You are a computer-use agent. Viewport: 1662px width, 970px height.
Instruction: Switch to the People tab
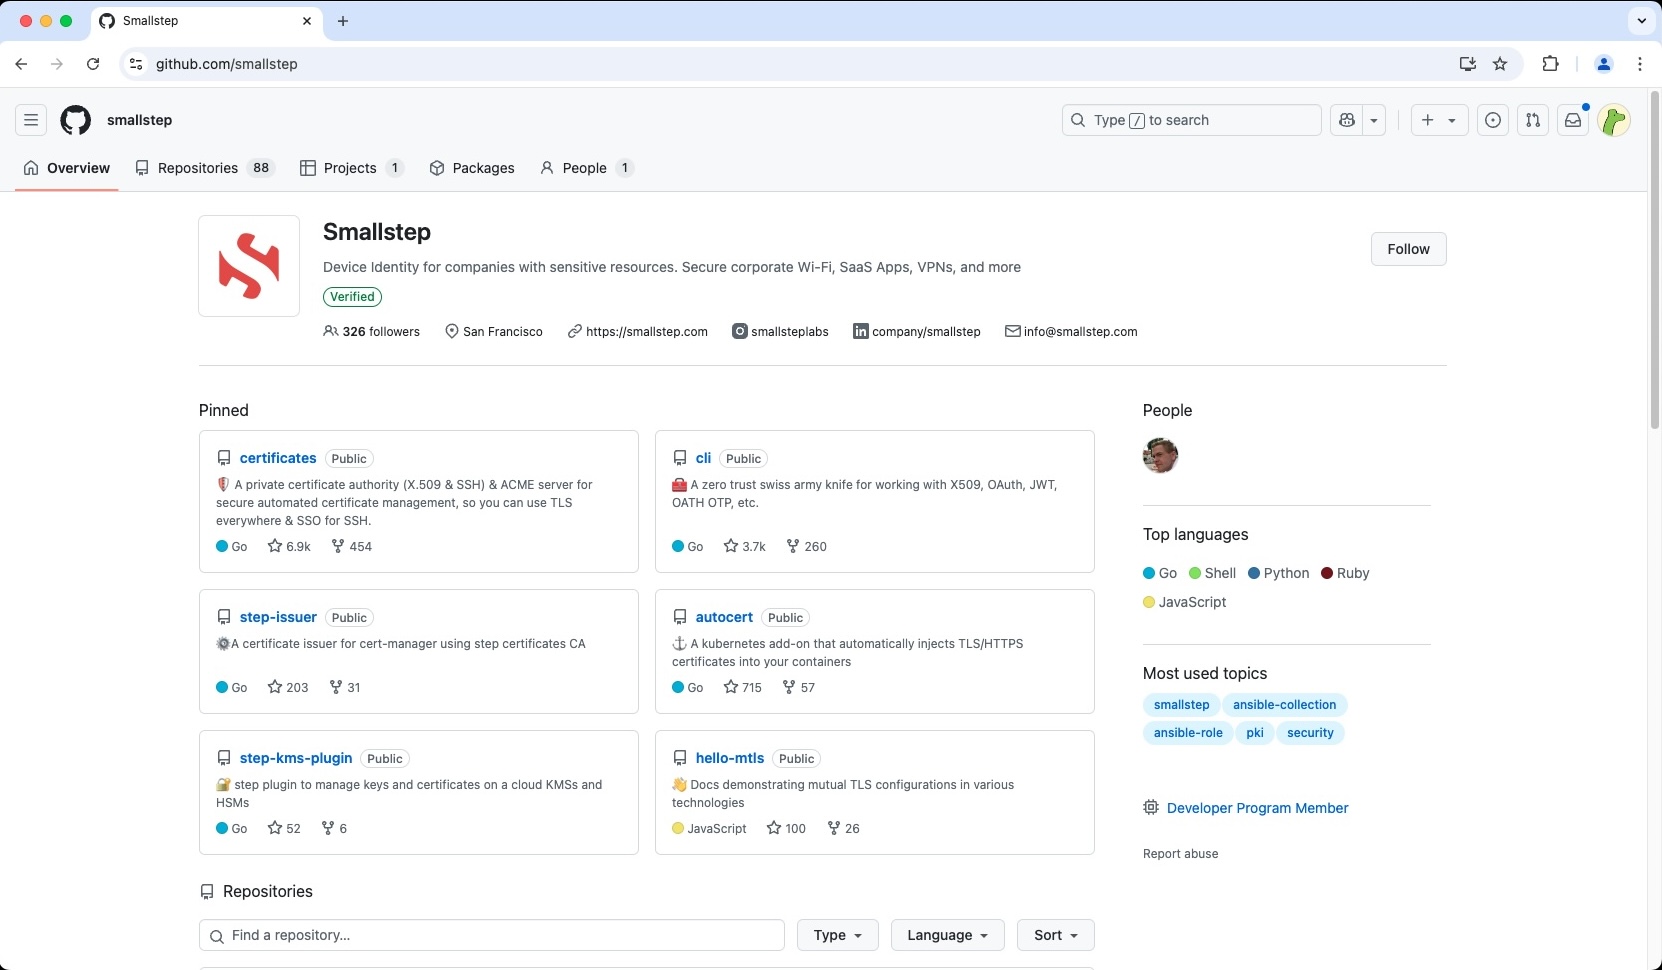click(586, 168)
